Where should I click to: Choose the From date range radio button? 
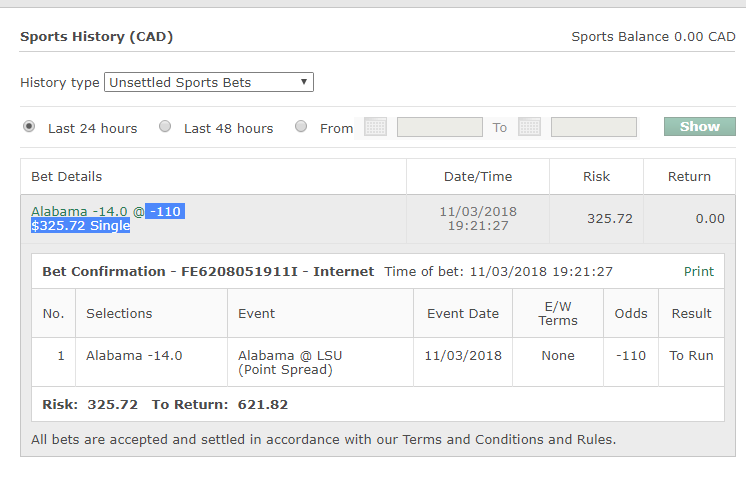pyautogui.click(x=301, y=127)
